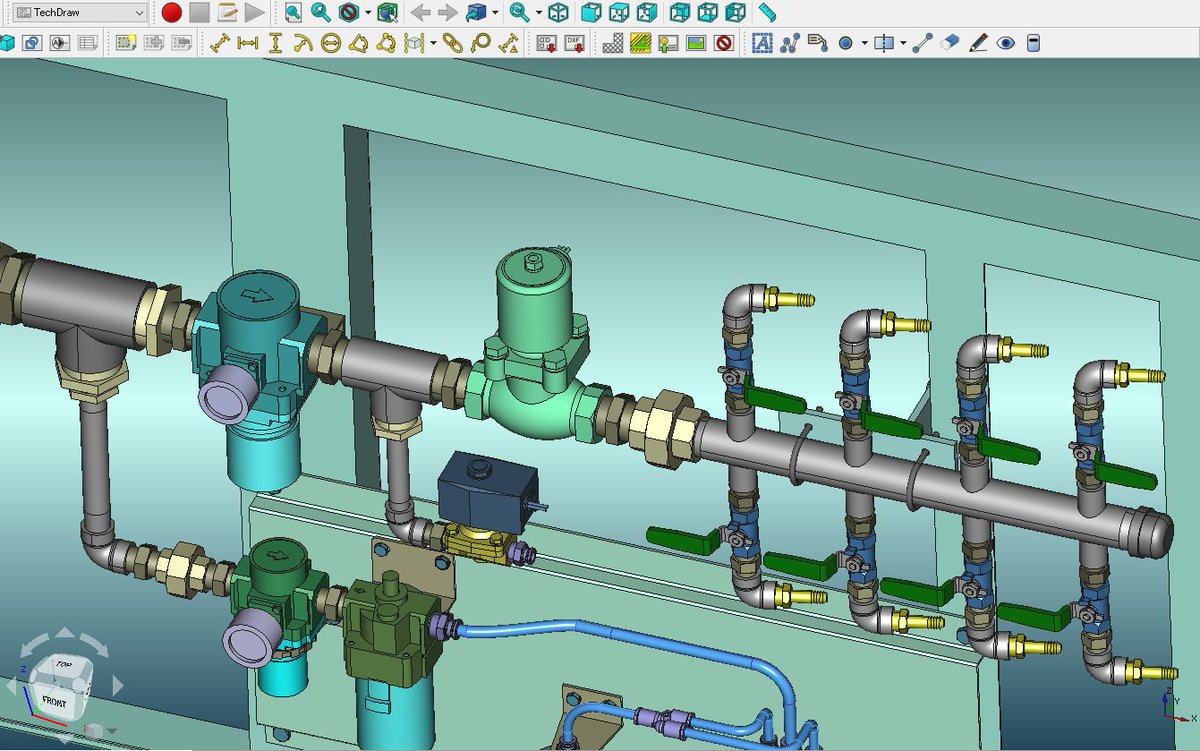
Task: Add a cosmetic line through two points
Action: click(923, 43)
